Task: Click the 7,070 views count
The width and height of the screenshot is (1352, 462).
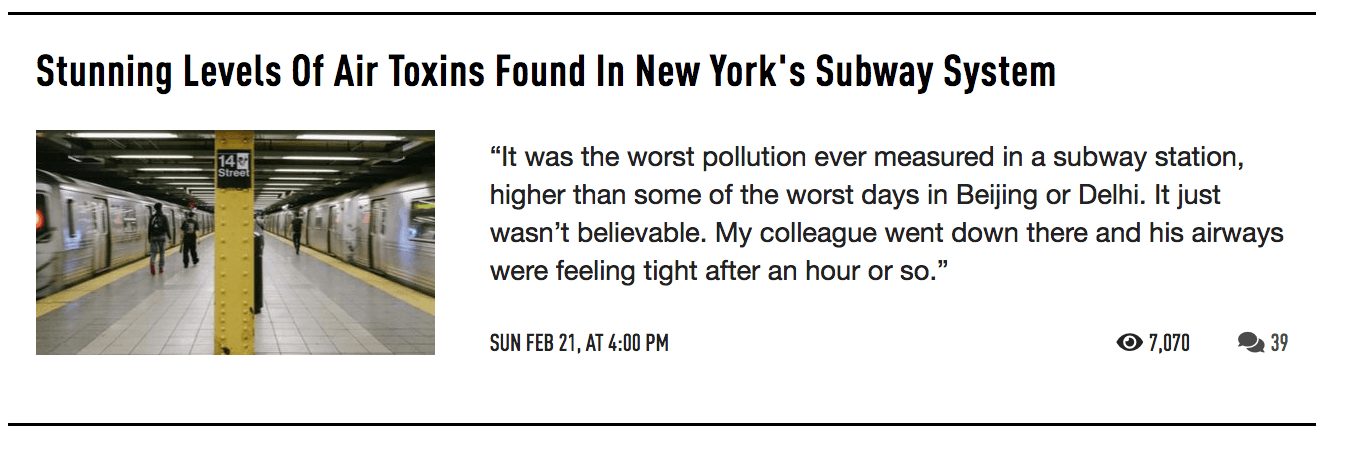Action: tap(1169, 343)
